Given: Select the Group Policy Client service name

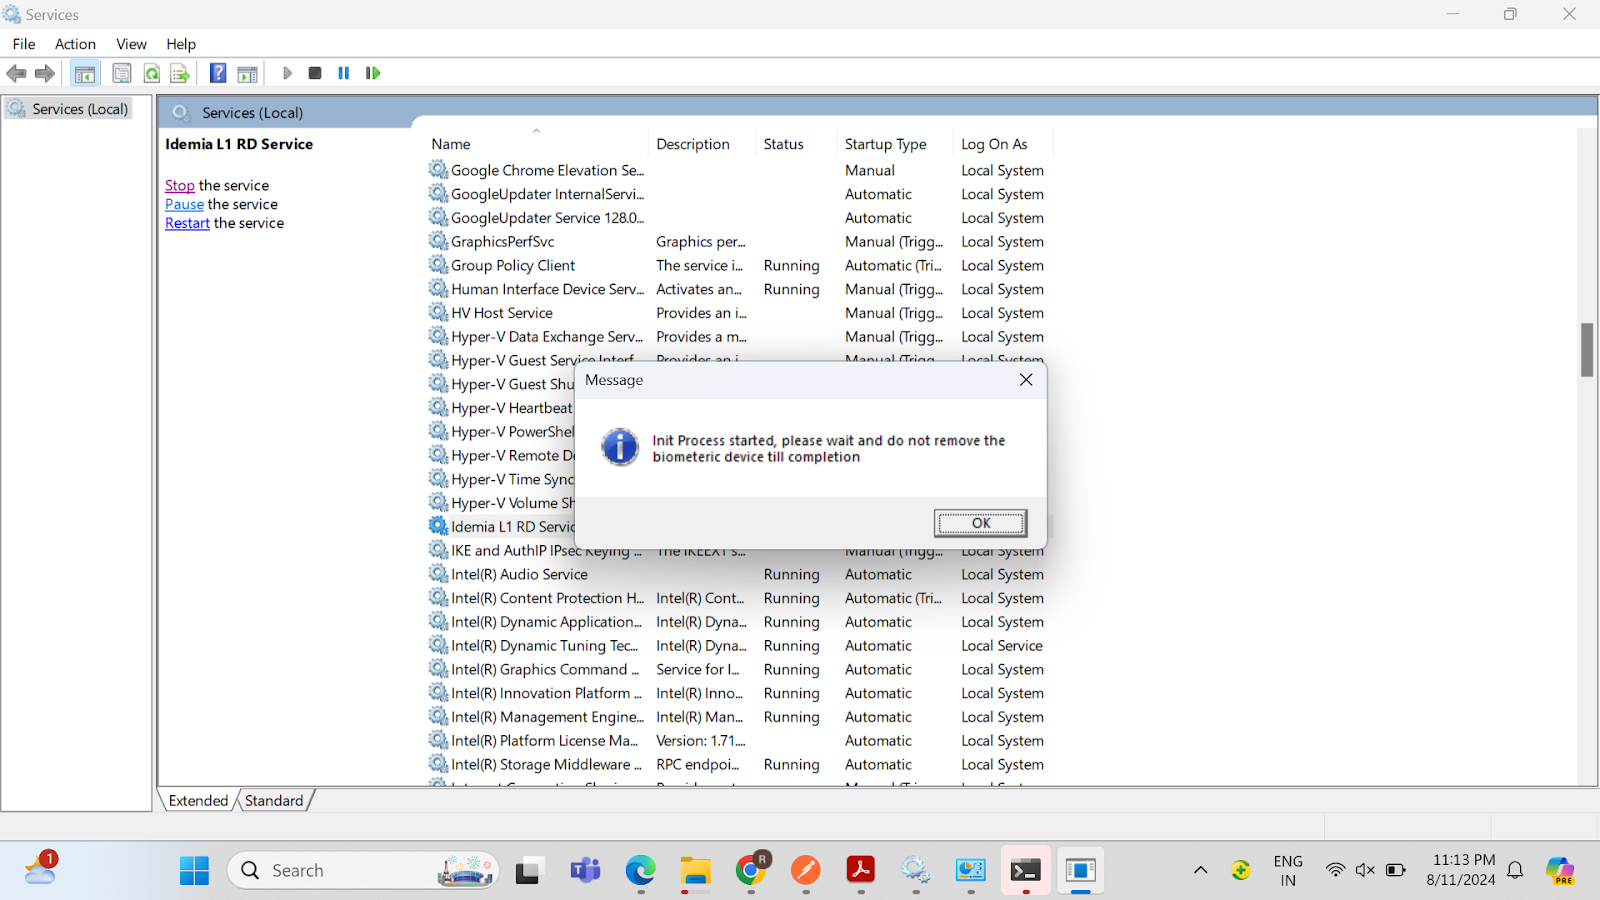Looking at the screenshot, I should [x=513, y=265].
